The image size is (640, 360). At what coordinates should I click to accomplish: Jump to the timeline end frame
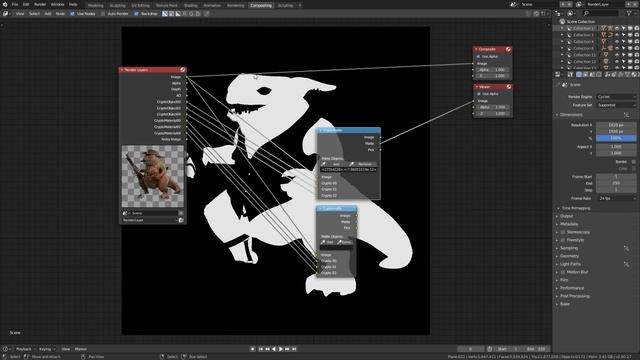(x=294, y=349)
